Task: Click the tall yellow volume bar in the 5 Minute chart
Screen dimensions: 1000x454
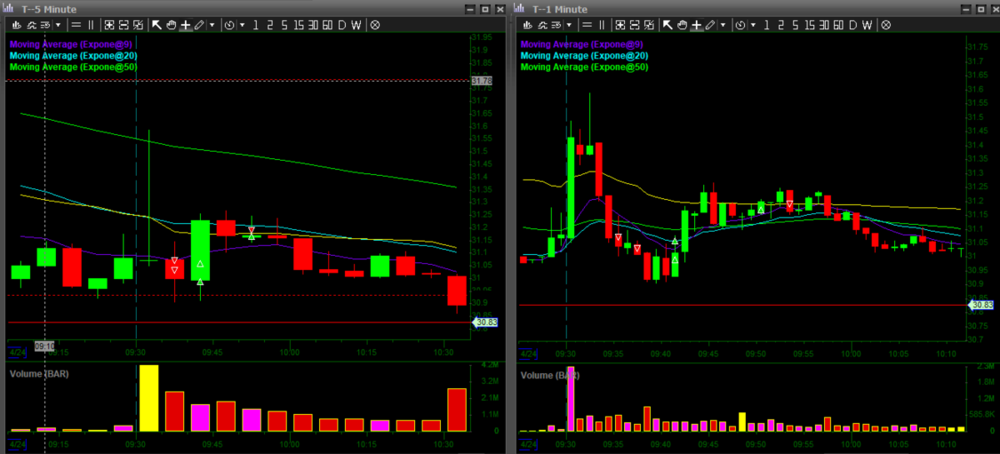Action: (x=149, y=398)
